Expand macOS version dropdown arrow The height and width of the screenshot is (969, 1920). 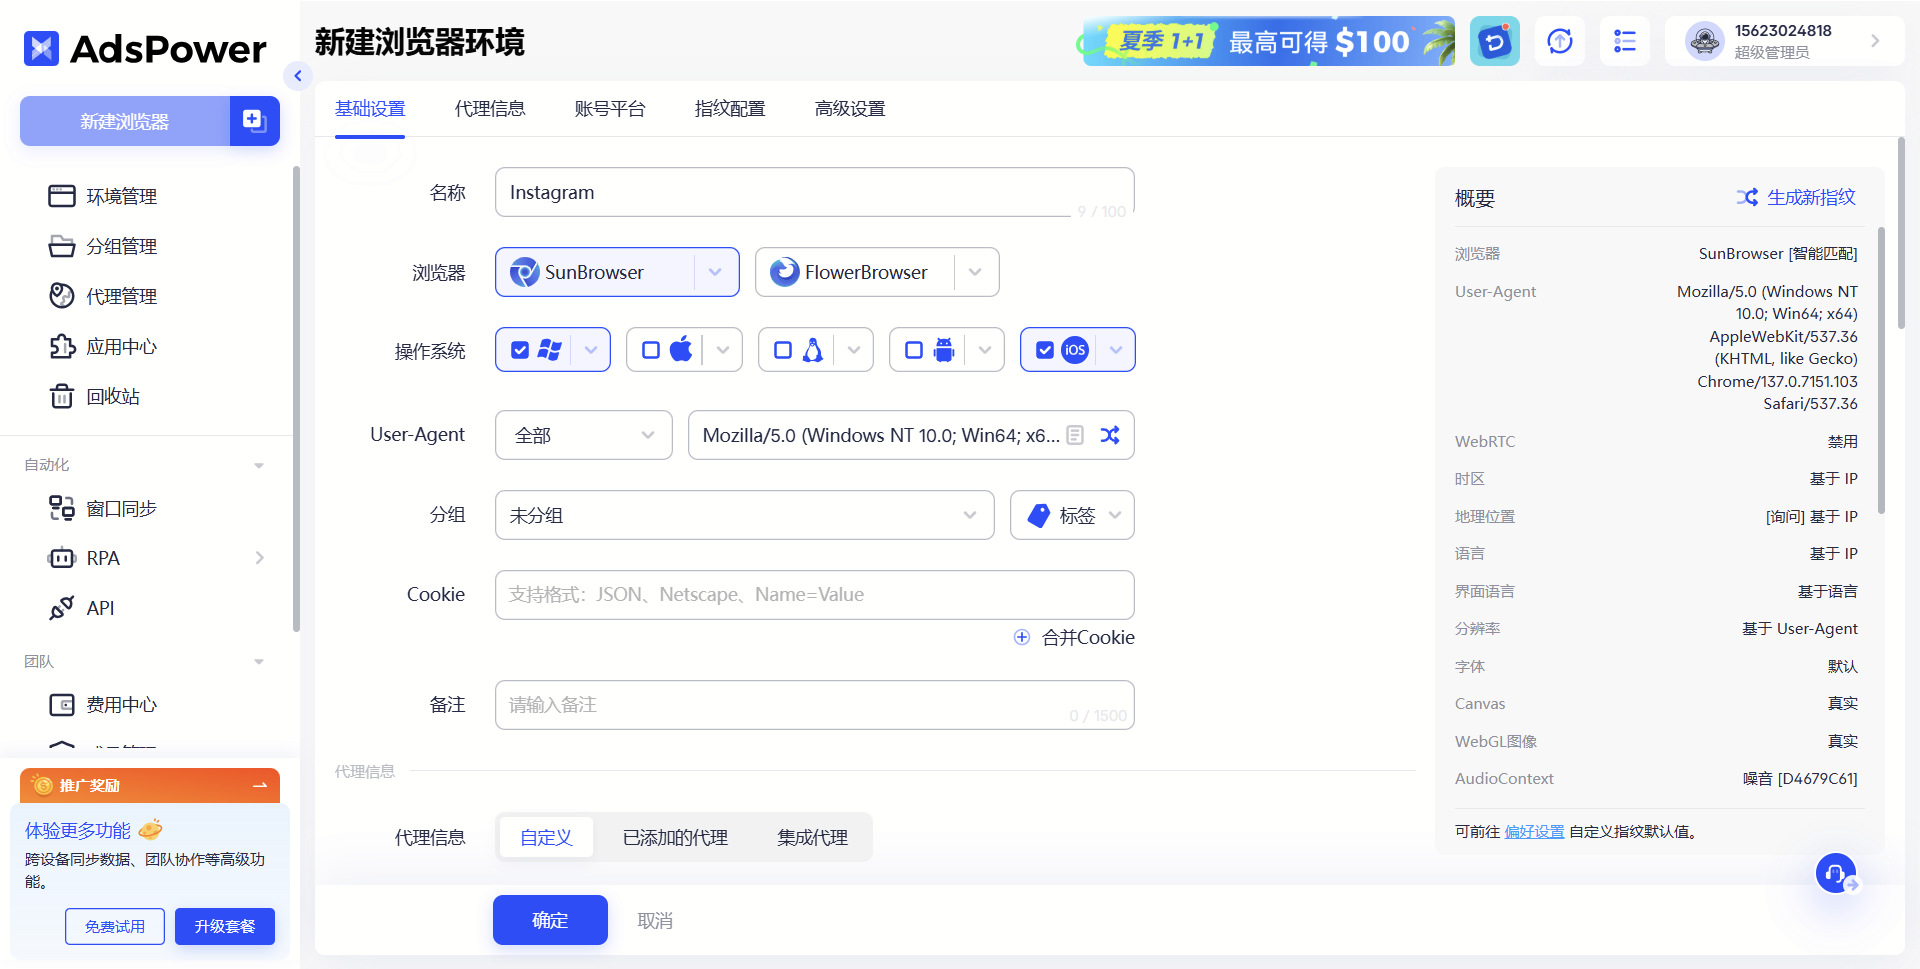[723, 350]
